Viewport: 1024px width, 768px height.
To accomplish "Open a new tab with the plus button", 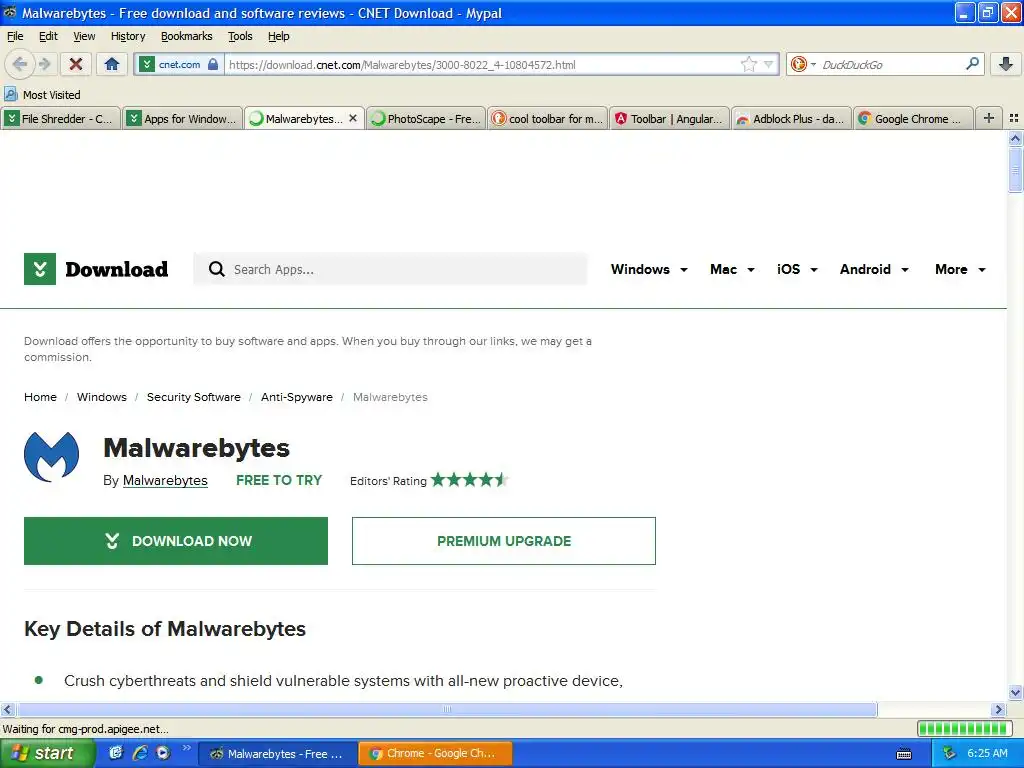I will pos(989,118).
